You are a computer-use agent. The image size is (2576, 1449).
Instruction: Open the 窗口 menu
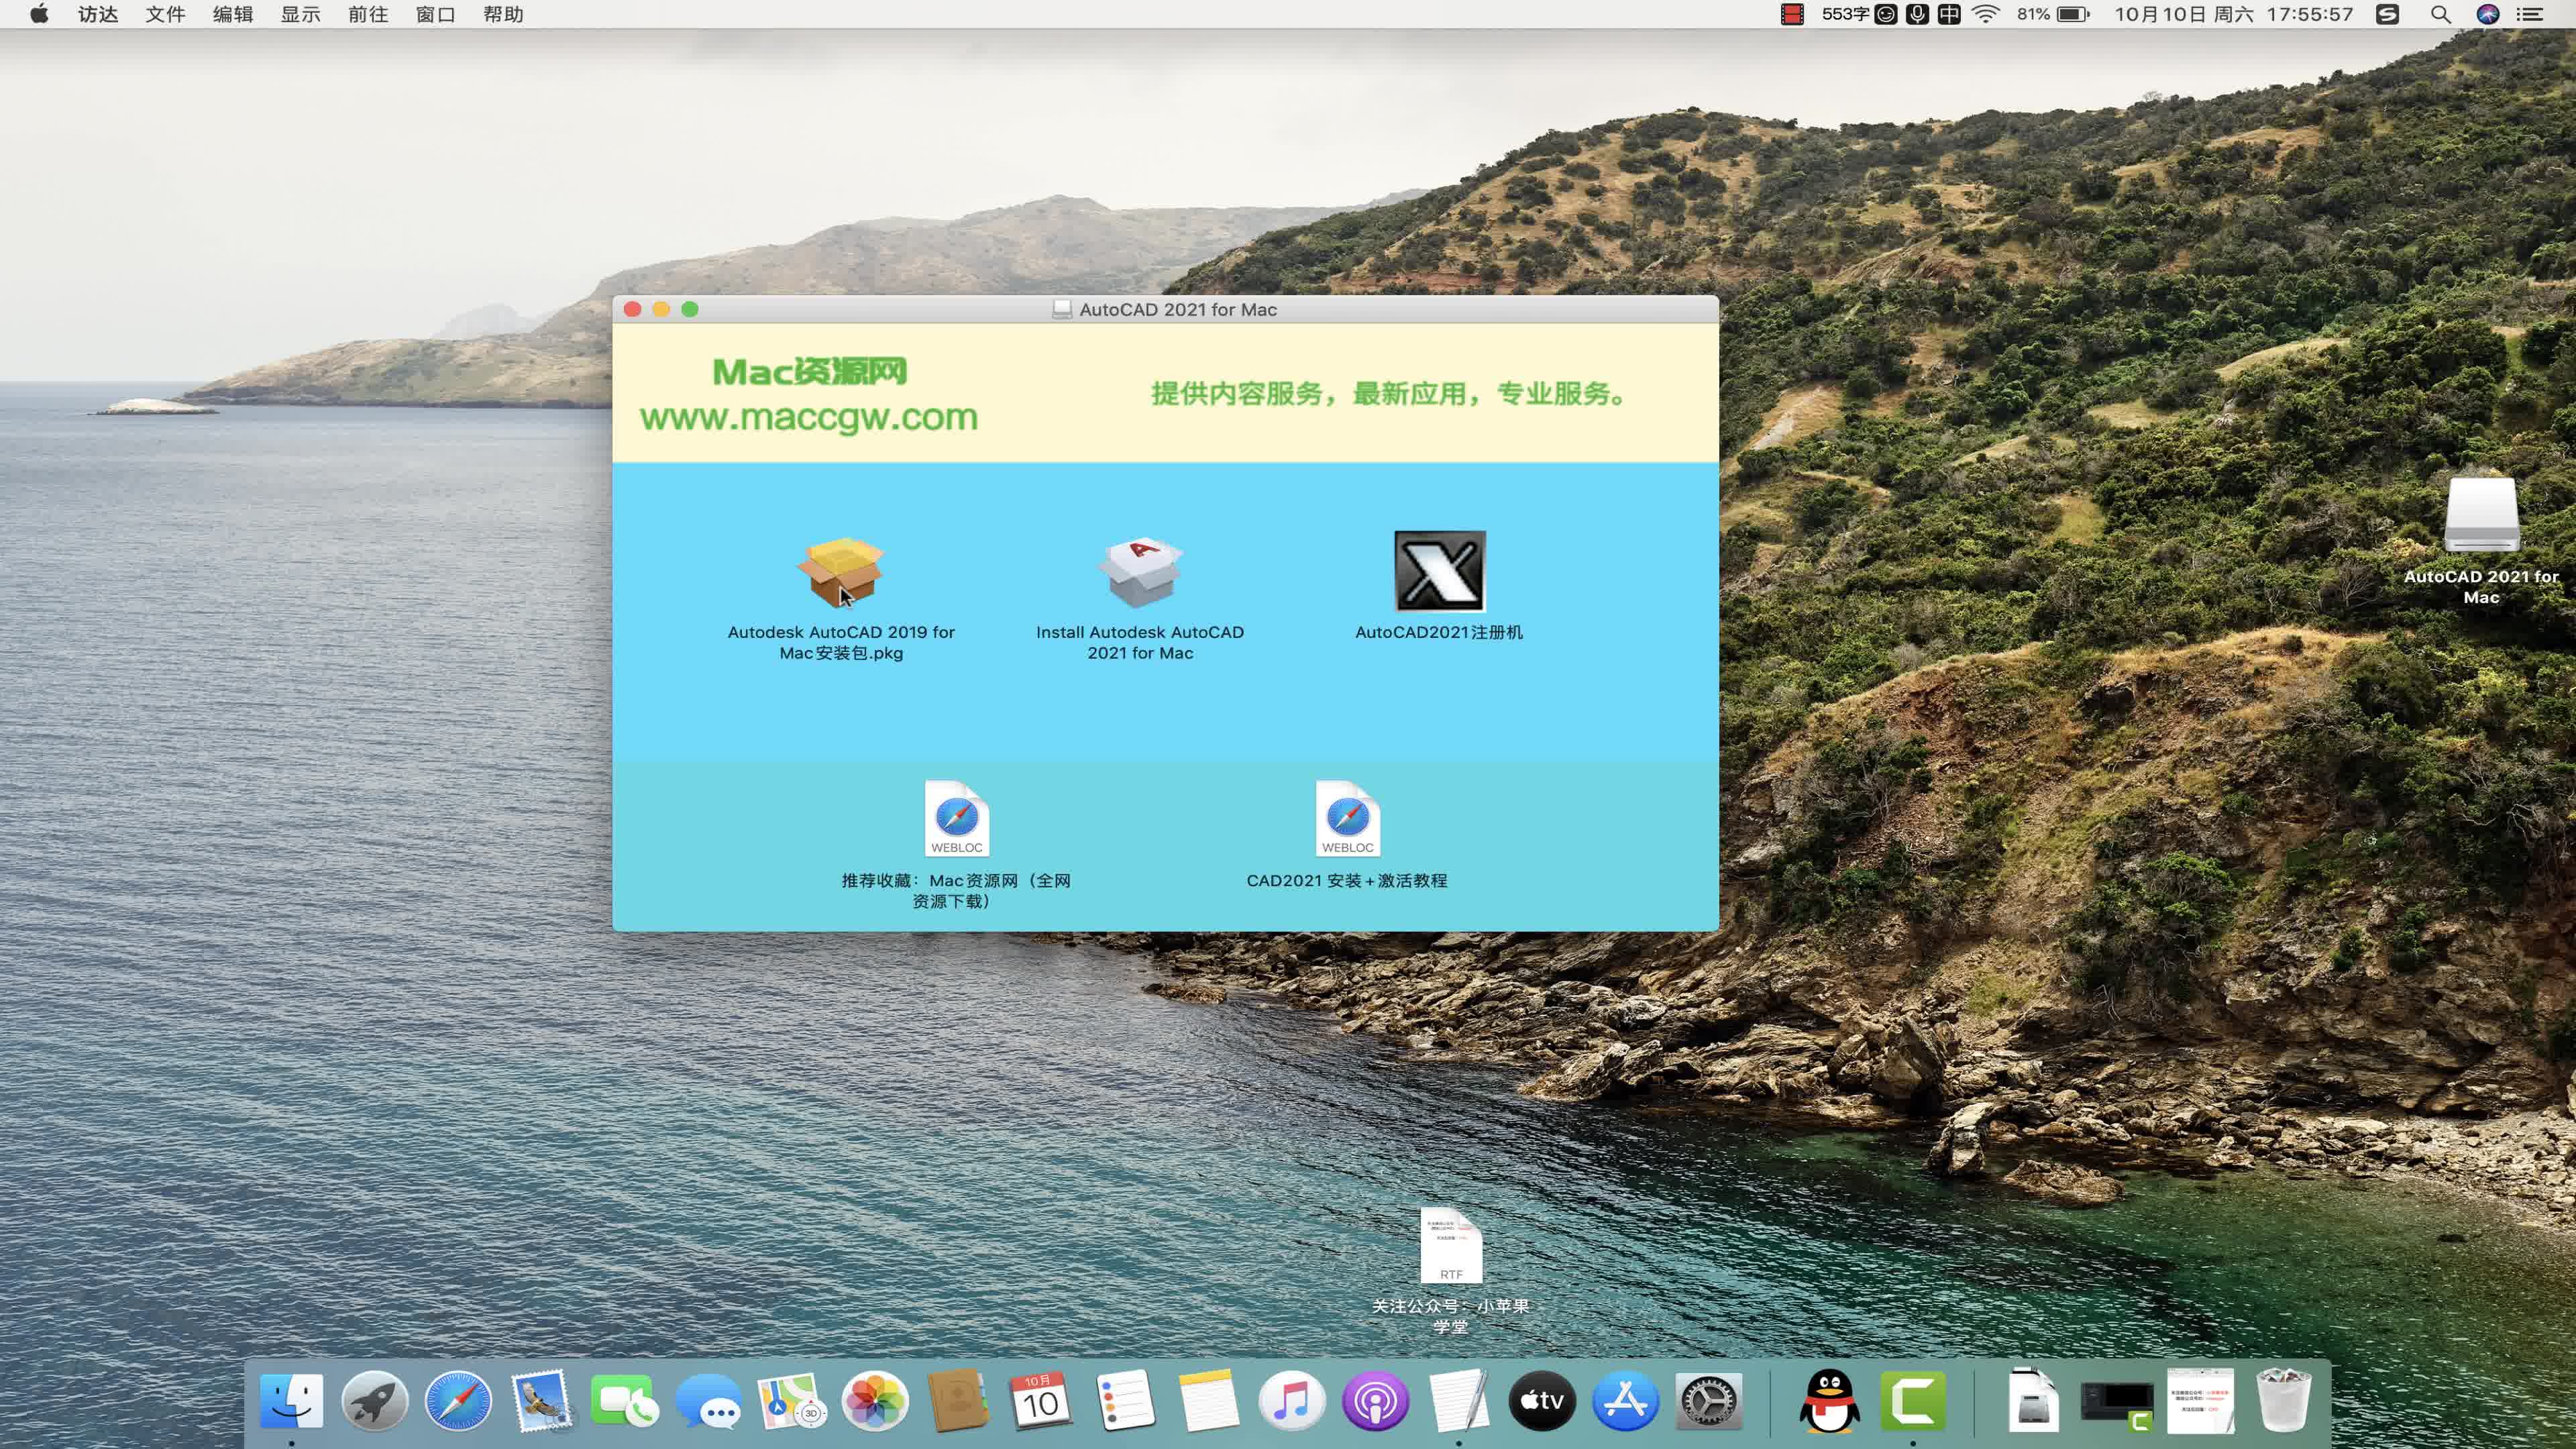(x=435, y=14)
